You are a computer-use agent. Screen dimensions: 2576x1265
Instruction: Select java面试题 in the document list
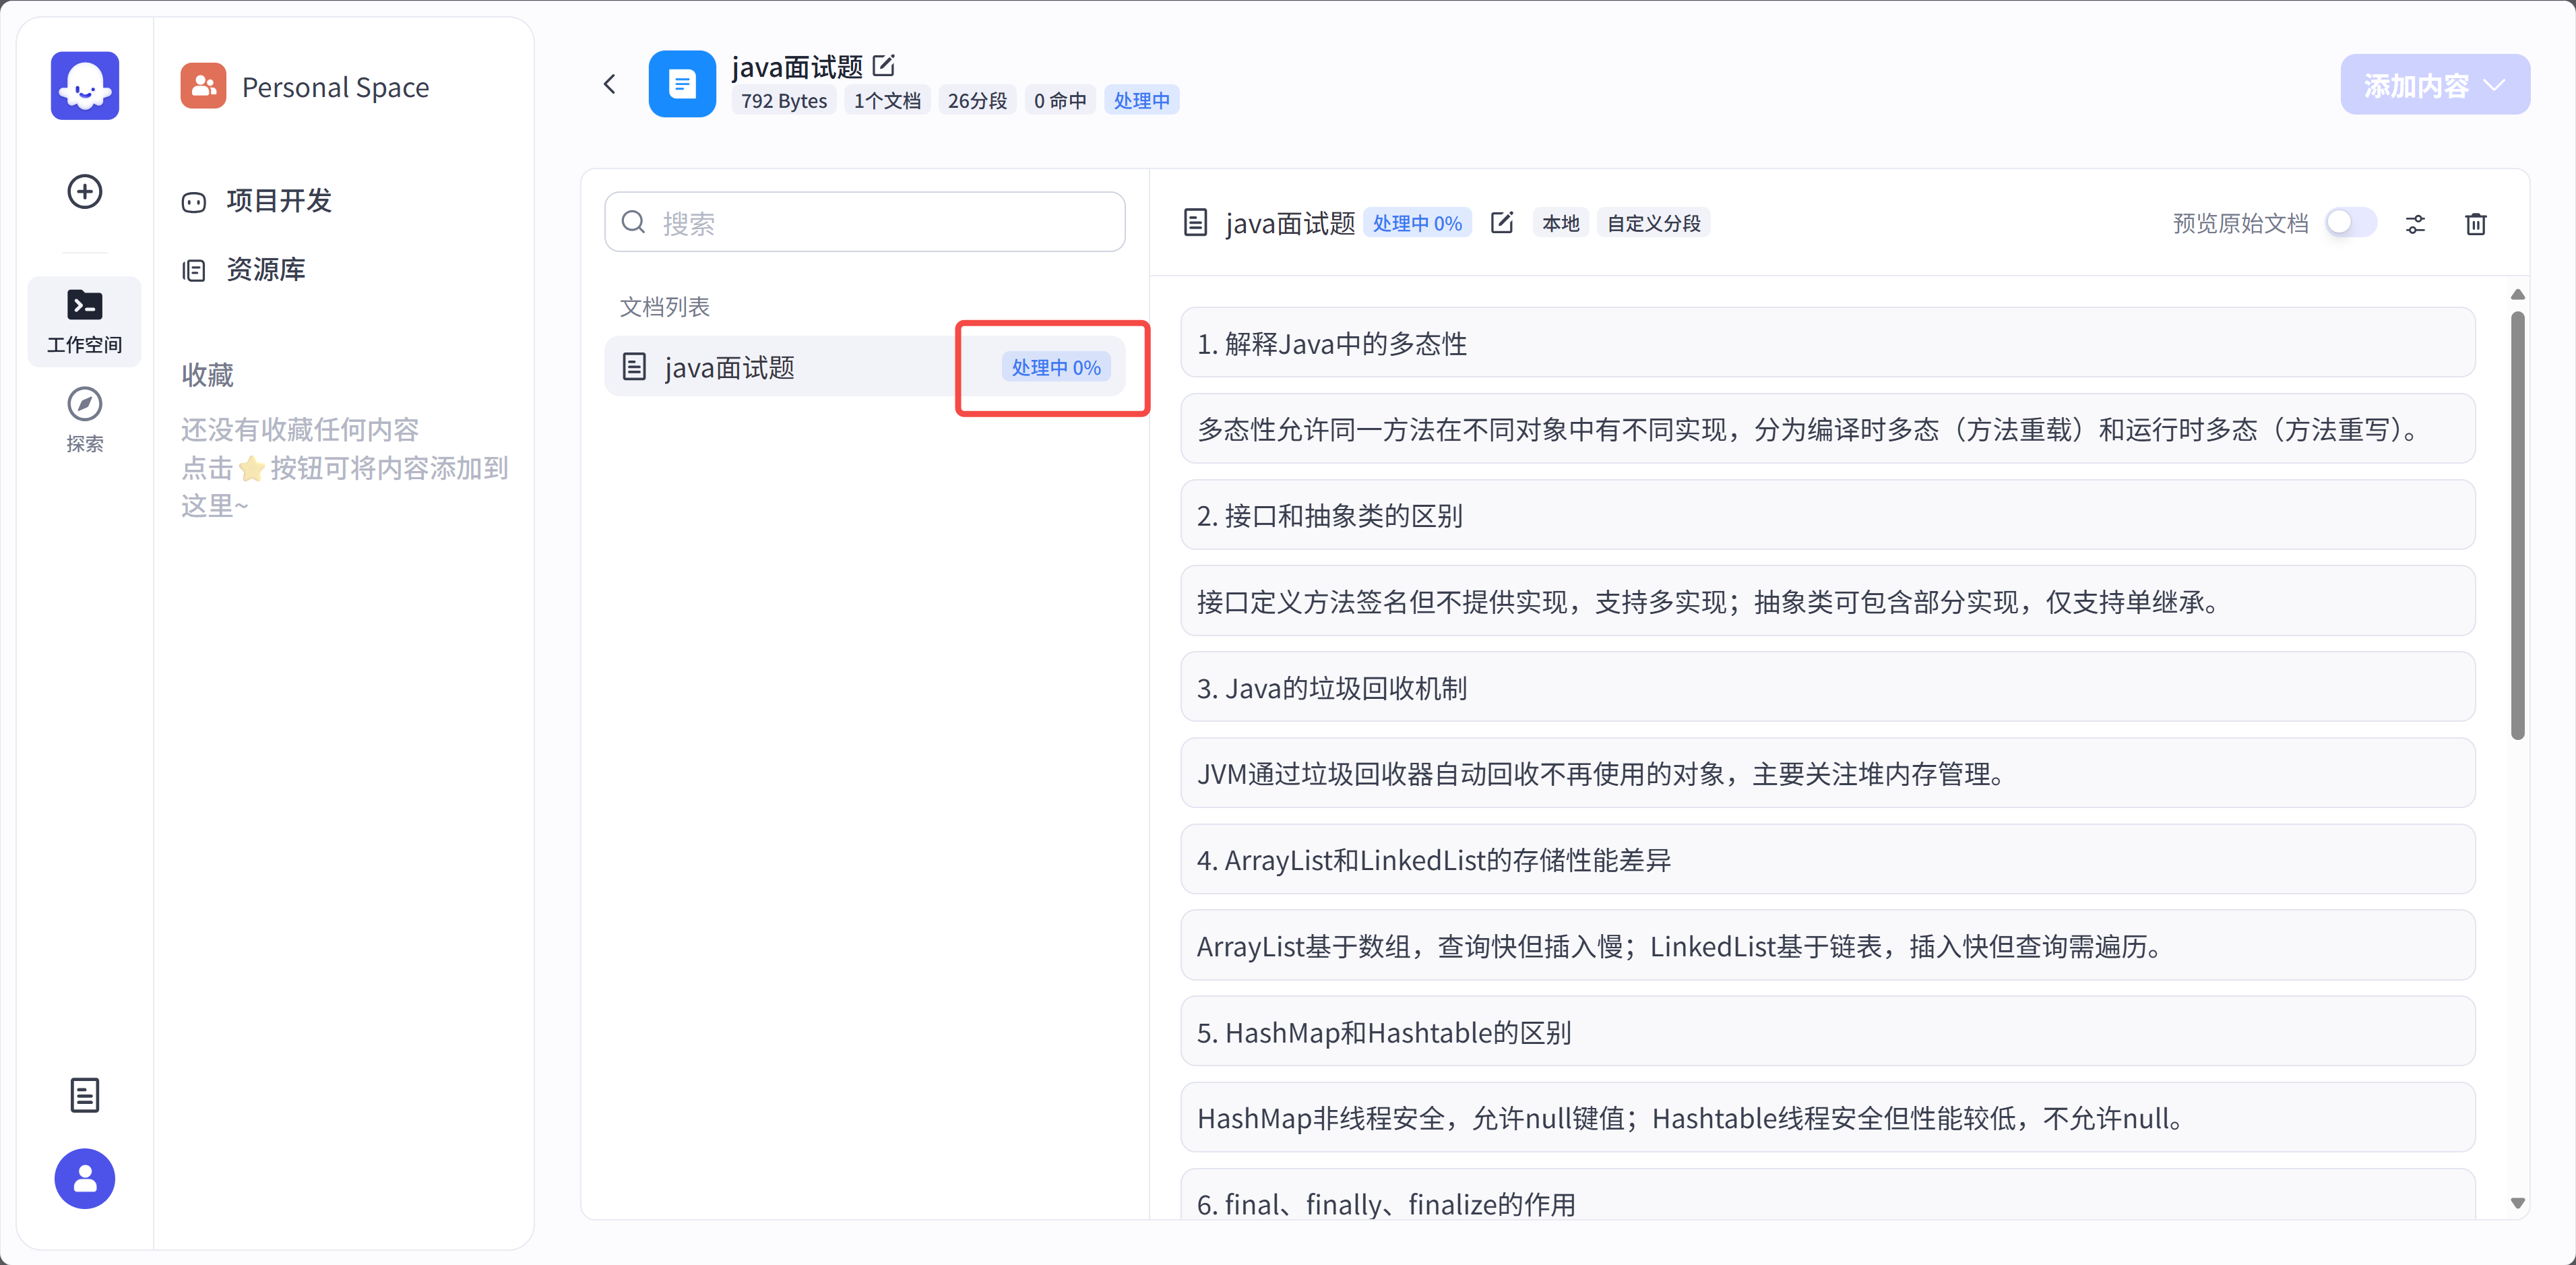(x=729, y=368)
